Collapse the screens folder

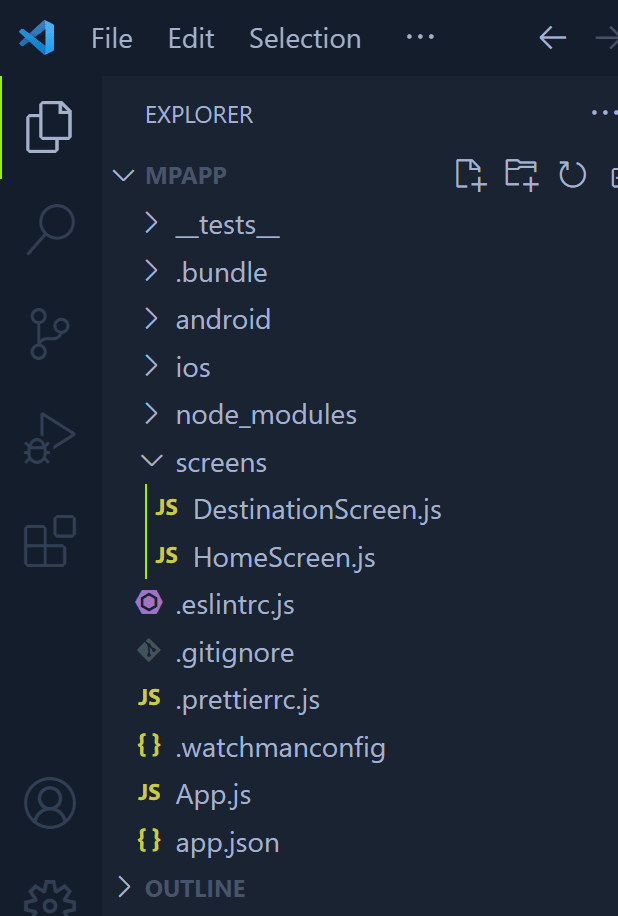pyautogui.click(x=221, y=463)
